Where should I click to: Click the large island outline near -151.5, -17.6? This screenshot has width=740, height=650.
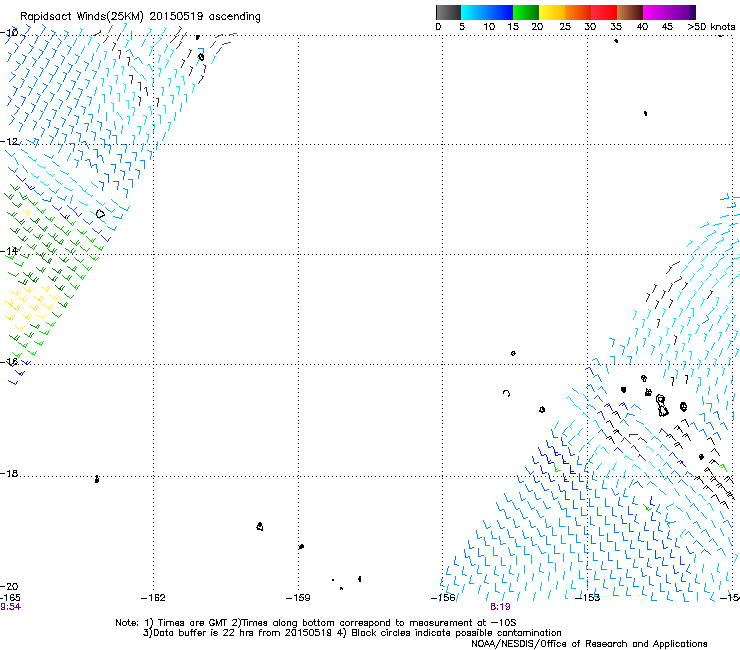pos(662,406)
